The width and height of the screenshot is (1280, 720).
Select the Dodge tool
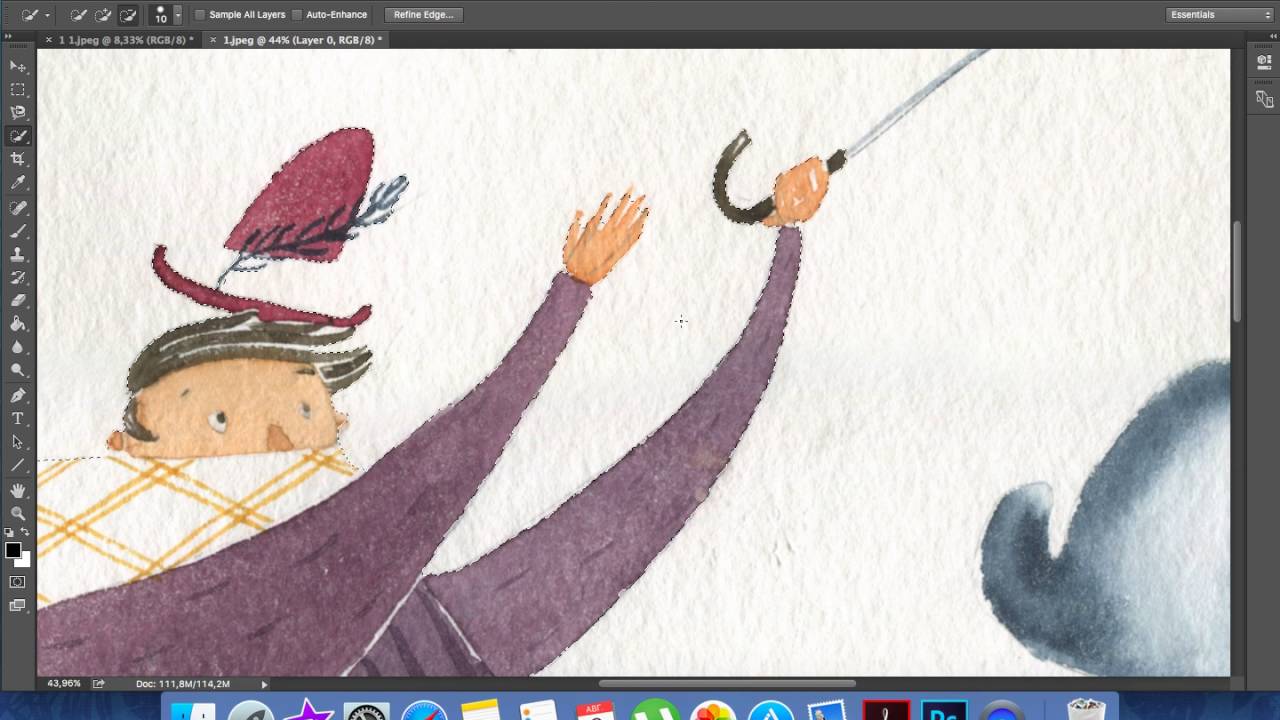click(x=18, y=370)
